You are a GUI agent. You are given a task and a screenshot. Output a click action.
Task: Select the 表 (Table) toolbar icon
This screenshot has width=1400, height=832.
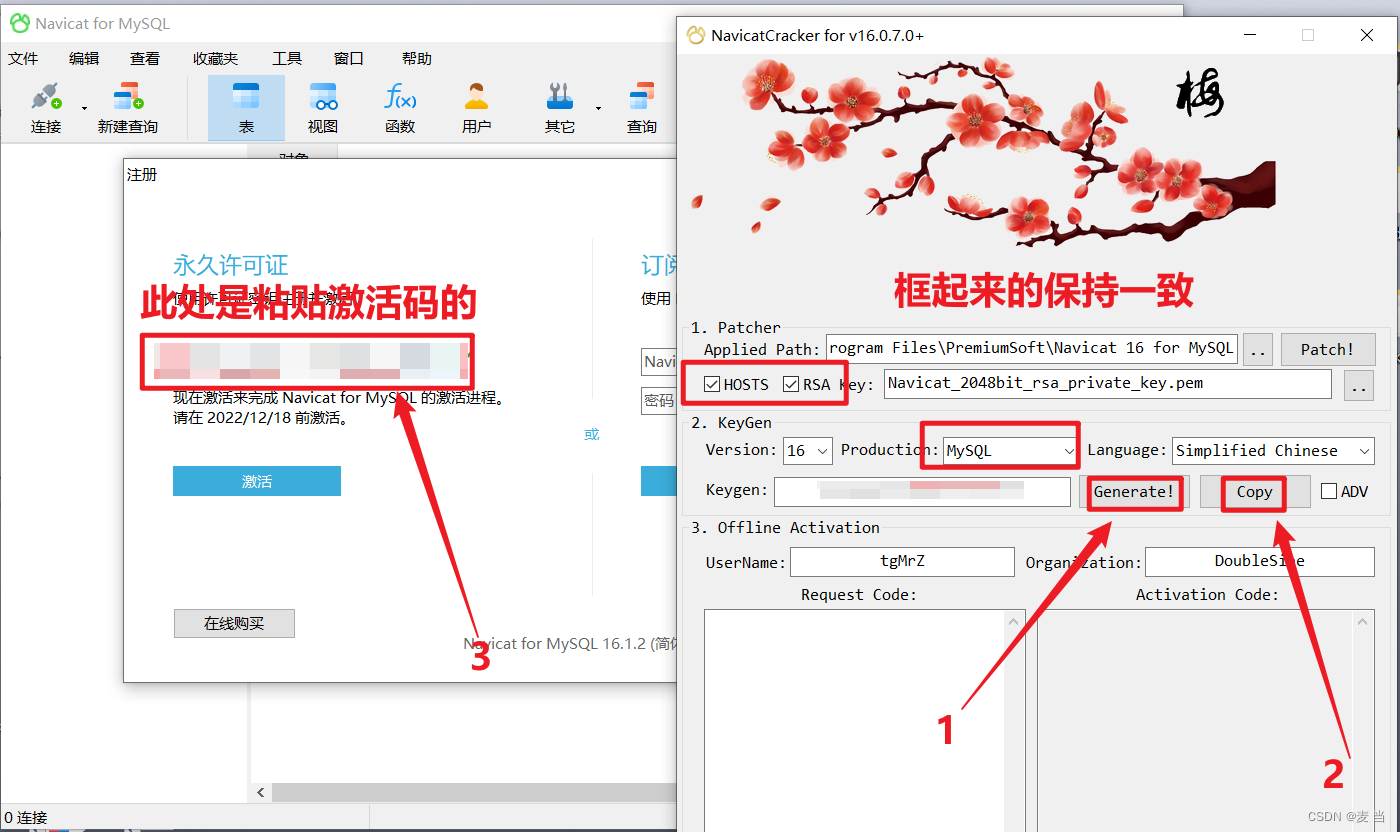point(246,108)
